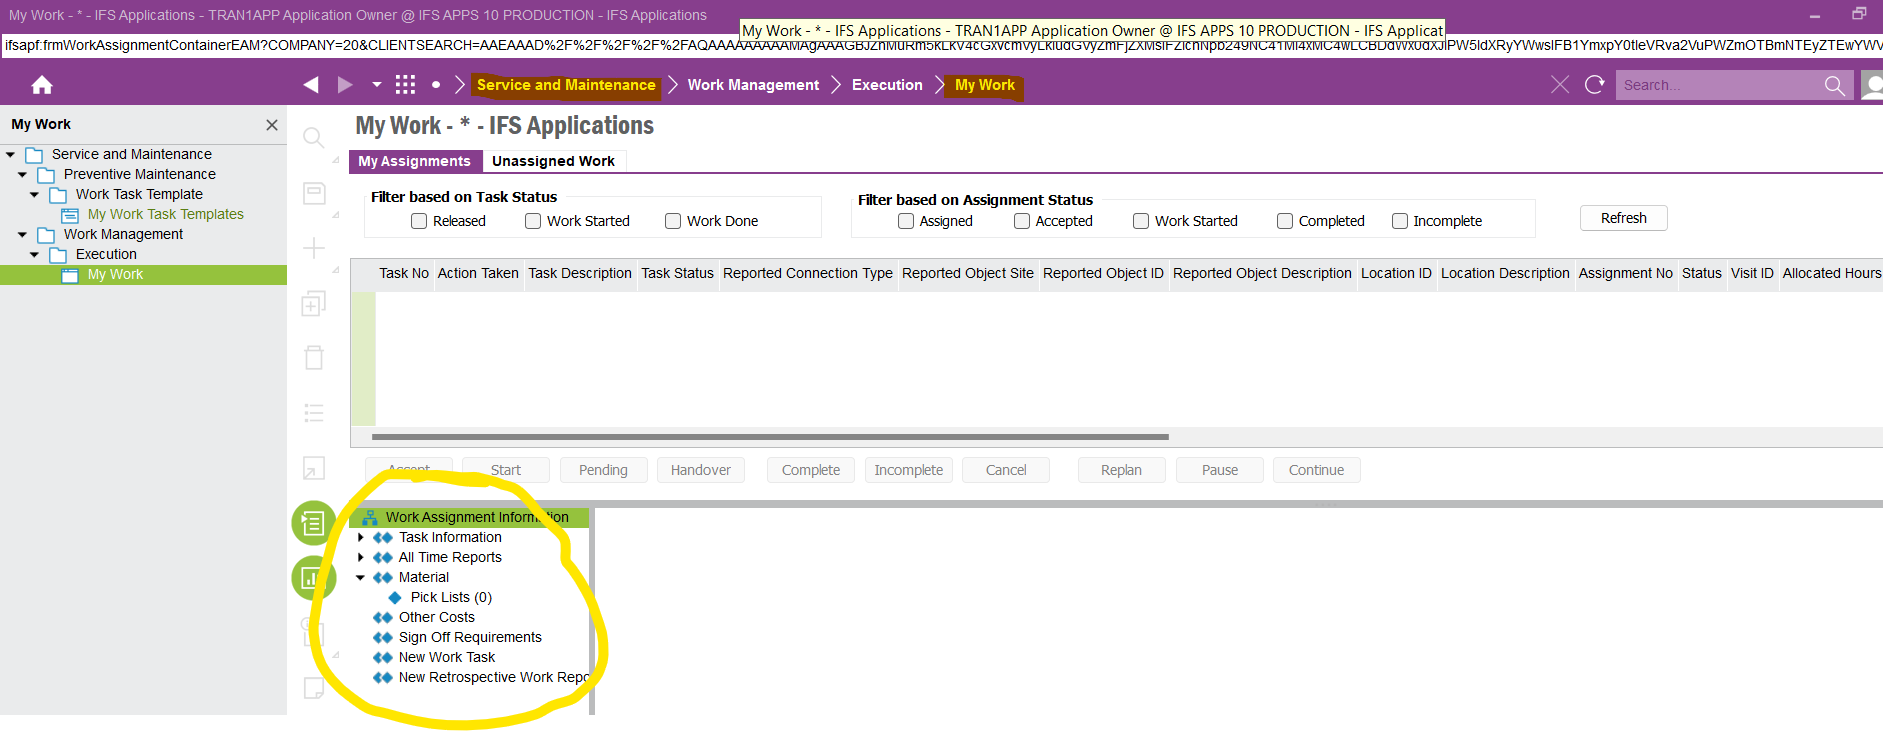This screenshot has height=731, width=1883.
Task: Open the user profile icon
Action: [x=1872, y=85]
